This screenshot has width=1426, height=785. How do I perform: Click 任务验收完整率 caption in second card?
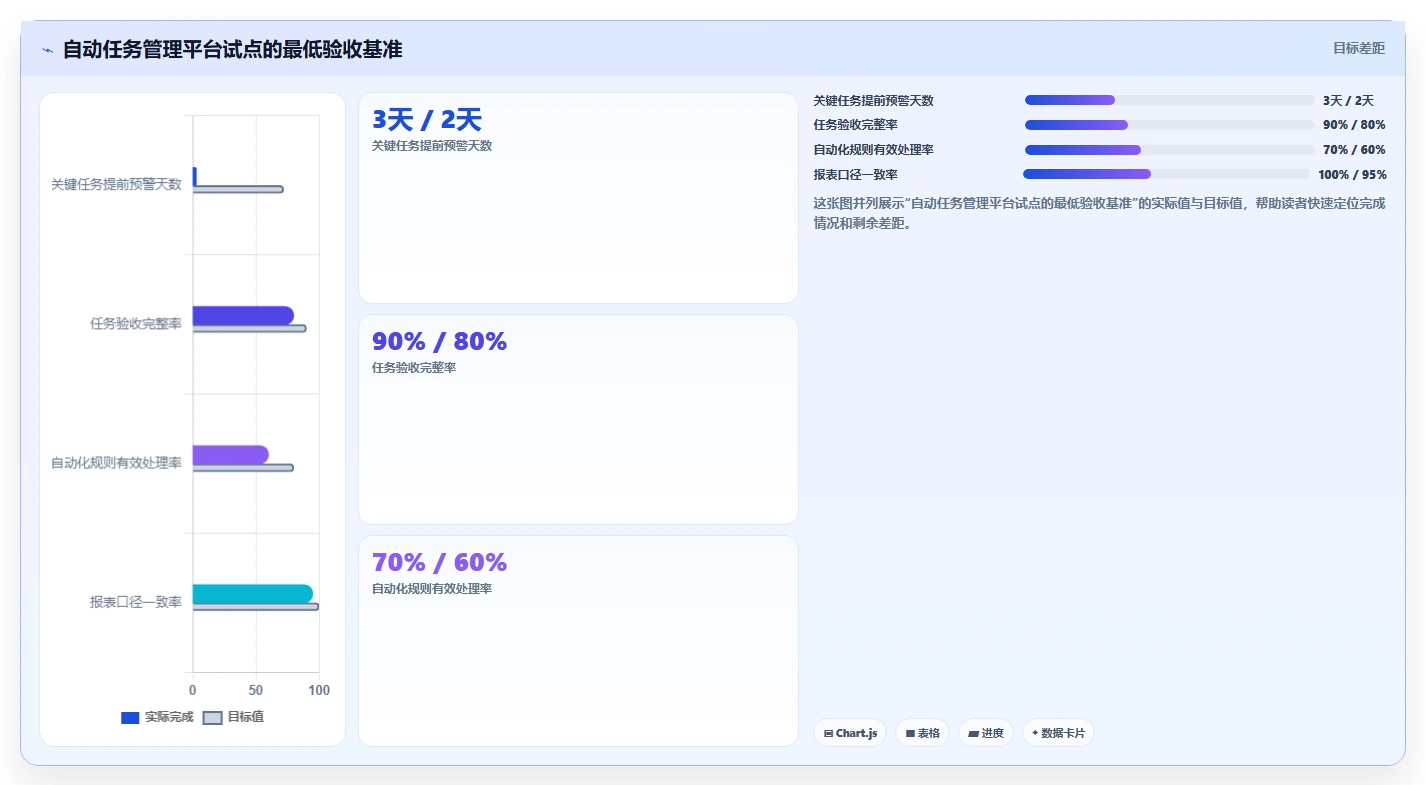click(x=414, y=368)
